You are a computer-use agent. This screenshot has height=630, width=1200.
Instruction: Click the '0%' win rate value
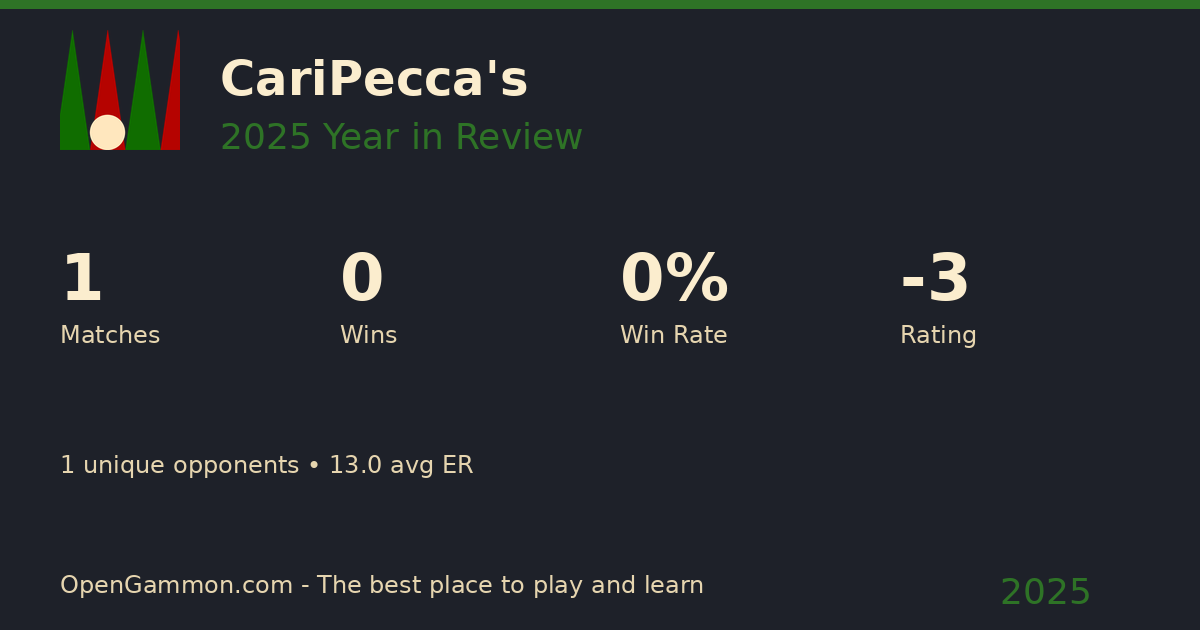pos(673,280)
